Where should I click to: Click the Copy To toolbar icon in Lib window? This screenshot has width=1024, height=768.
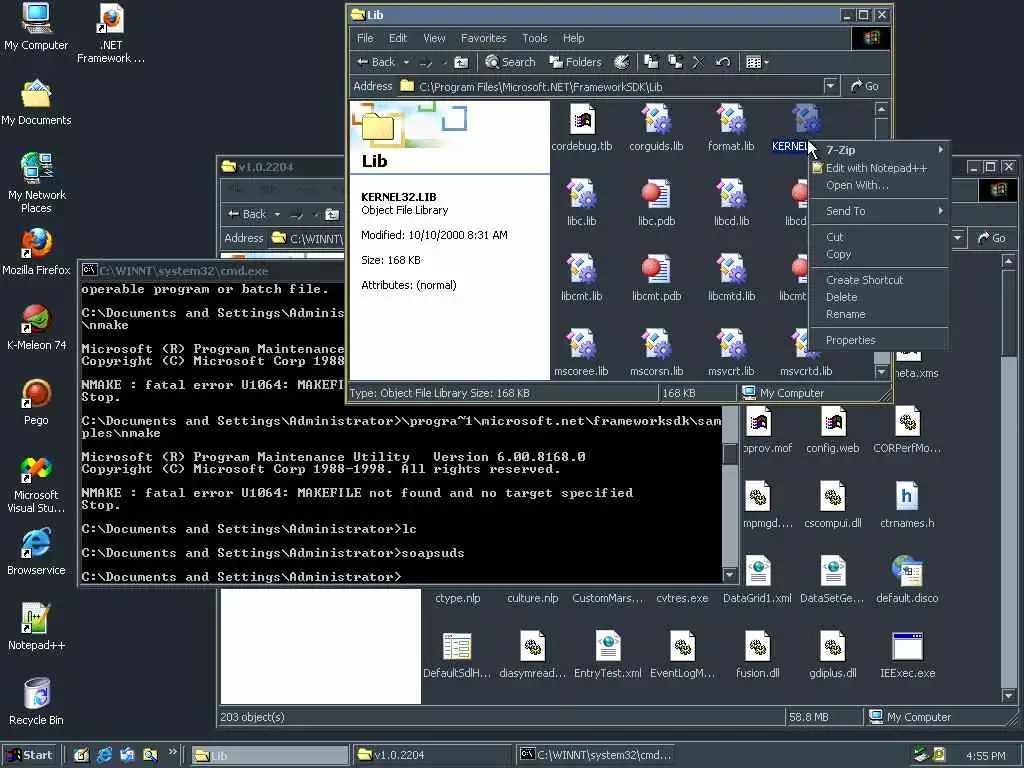(675, 62)
